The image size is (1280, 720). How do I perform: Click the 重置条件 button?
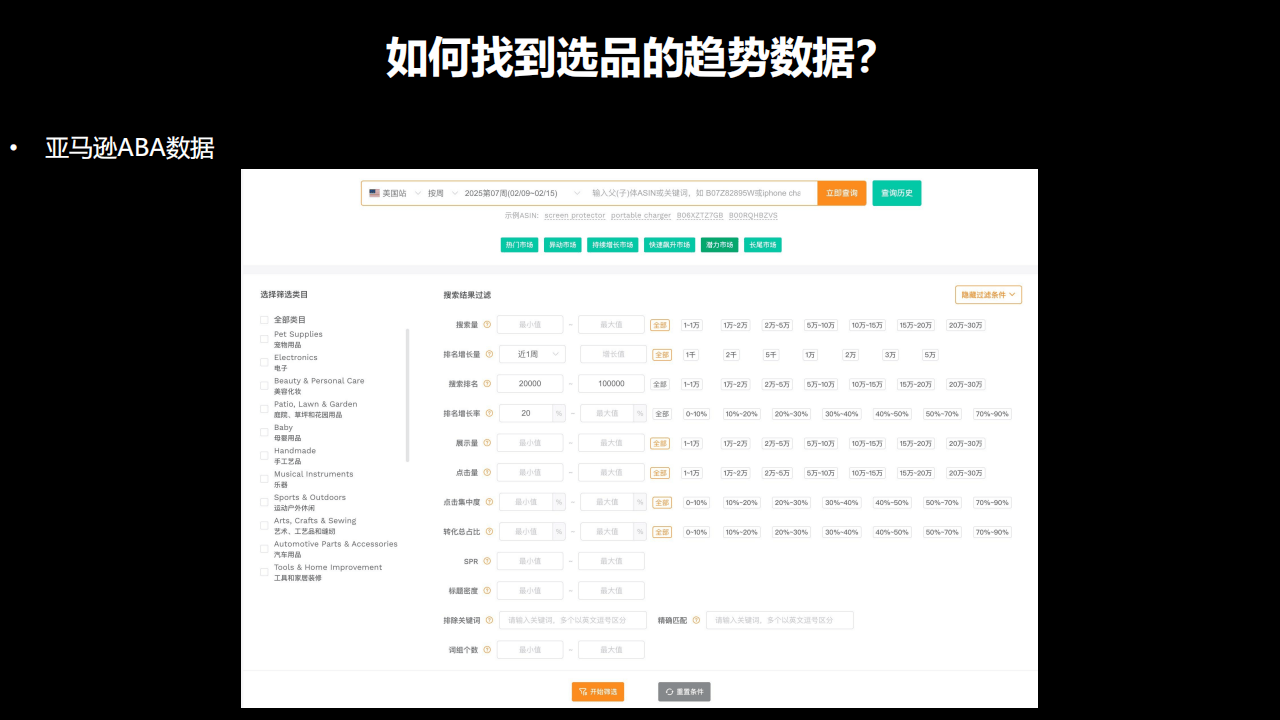[684, 692]
